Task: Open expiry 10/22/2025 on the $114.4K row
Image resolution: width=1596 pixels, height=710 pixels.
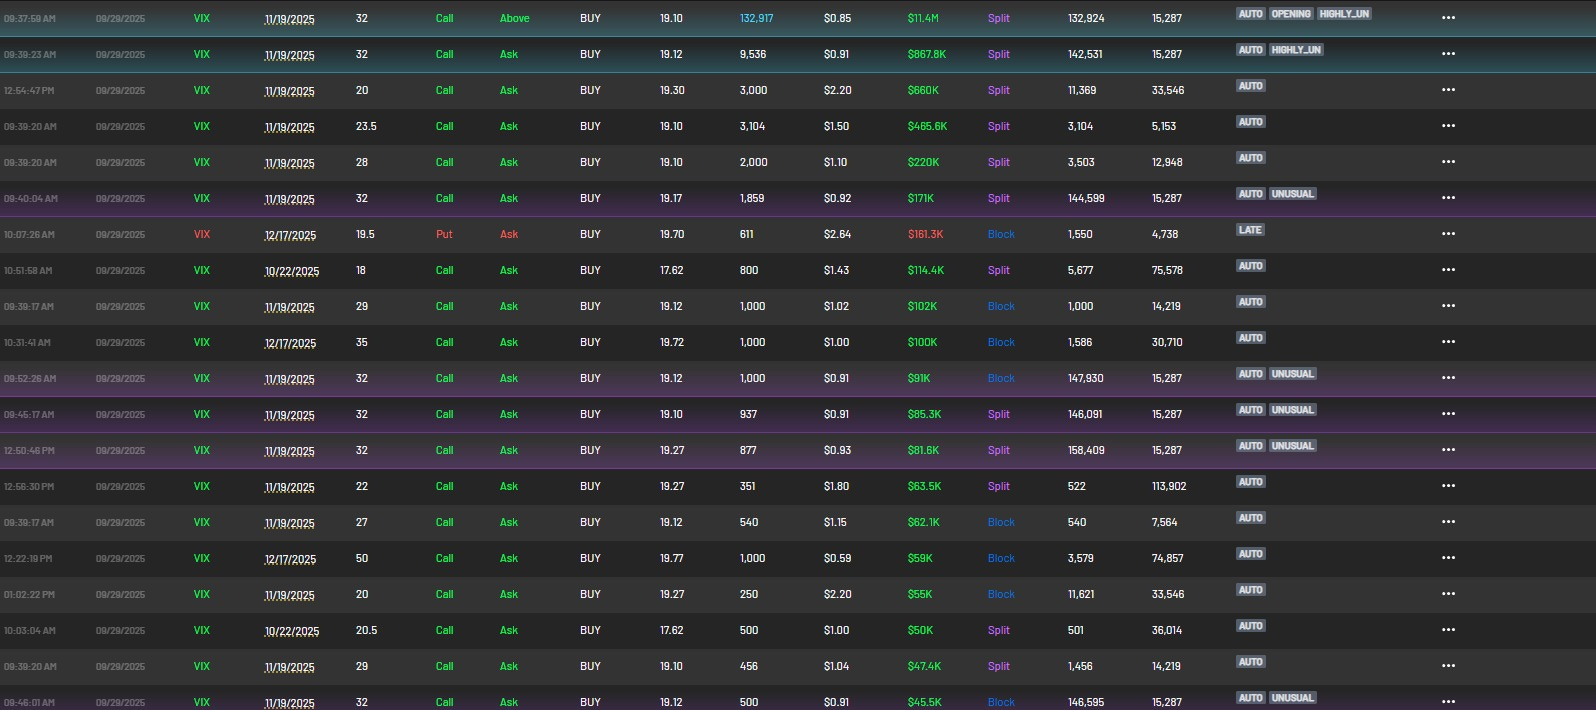Action: pyautogui.click(x=292, y=271)
